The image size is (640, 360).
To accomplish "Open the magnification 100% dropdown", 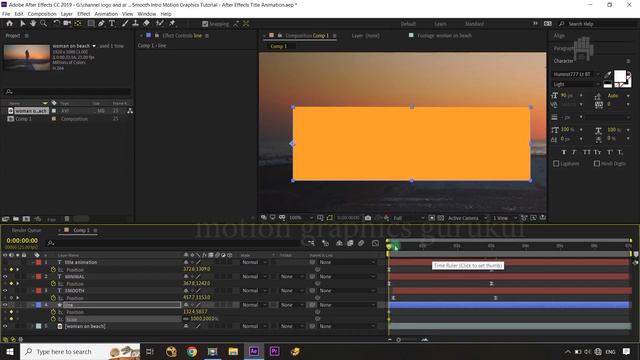I will coord(301,218).
